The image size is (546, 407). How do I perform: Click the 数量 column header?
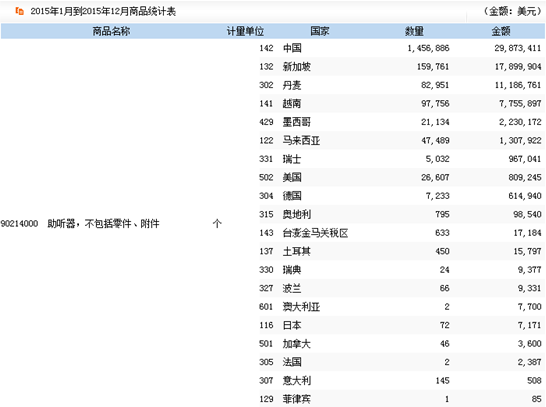point(414,31)
